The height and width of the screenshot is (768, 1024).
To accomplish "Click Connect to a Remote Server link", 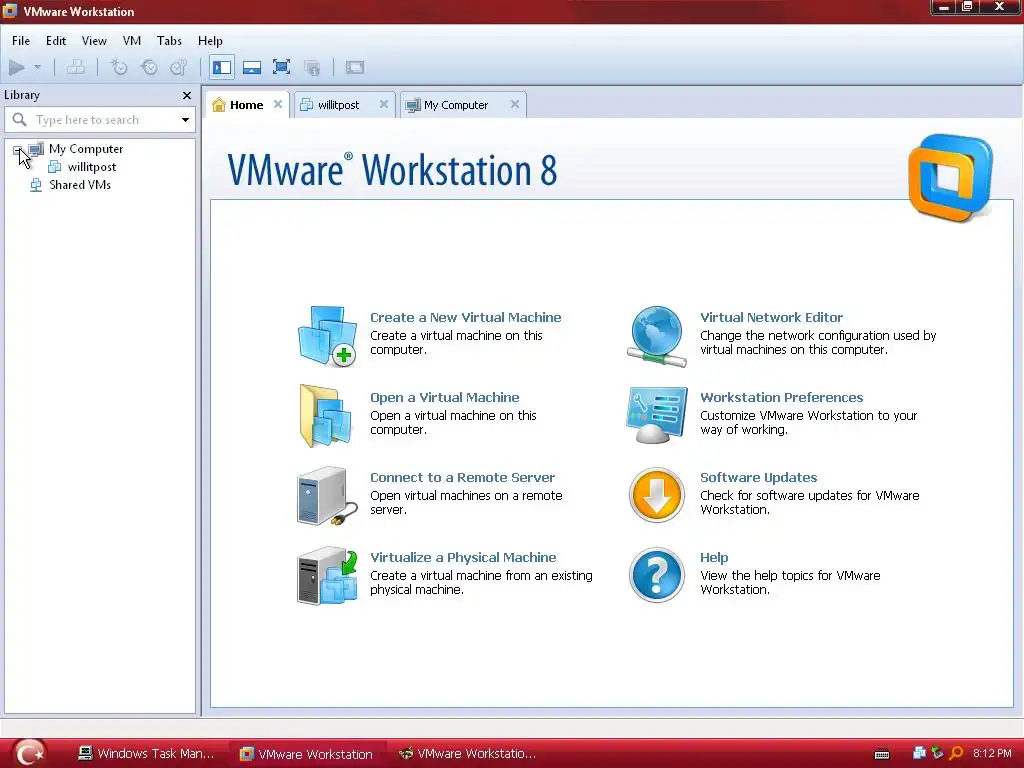I will tap(462, 477).
